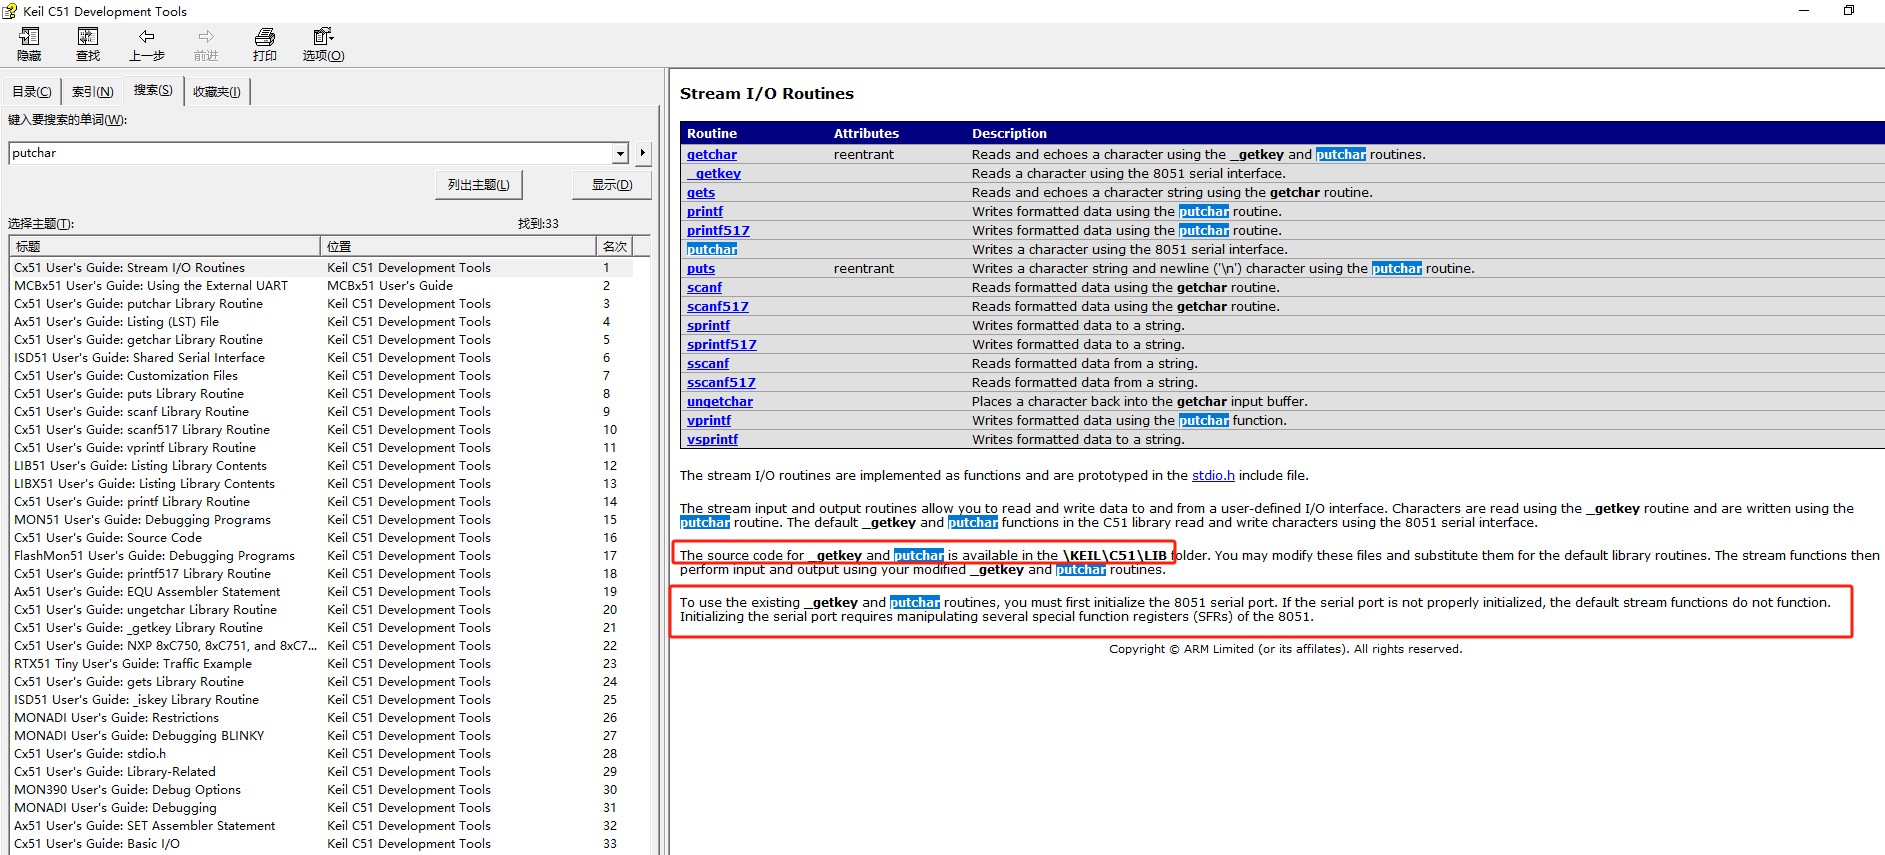Open the gets routine link
Screen dimensions: 1885x855
point(701,193)
